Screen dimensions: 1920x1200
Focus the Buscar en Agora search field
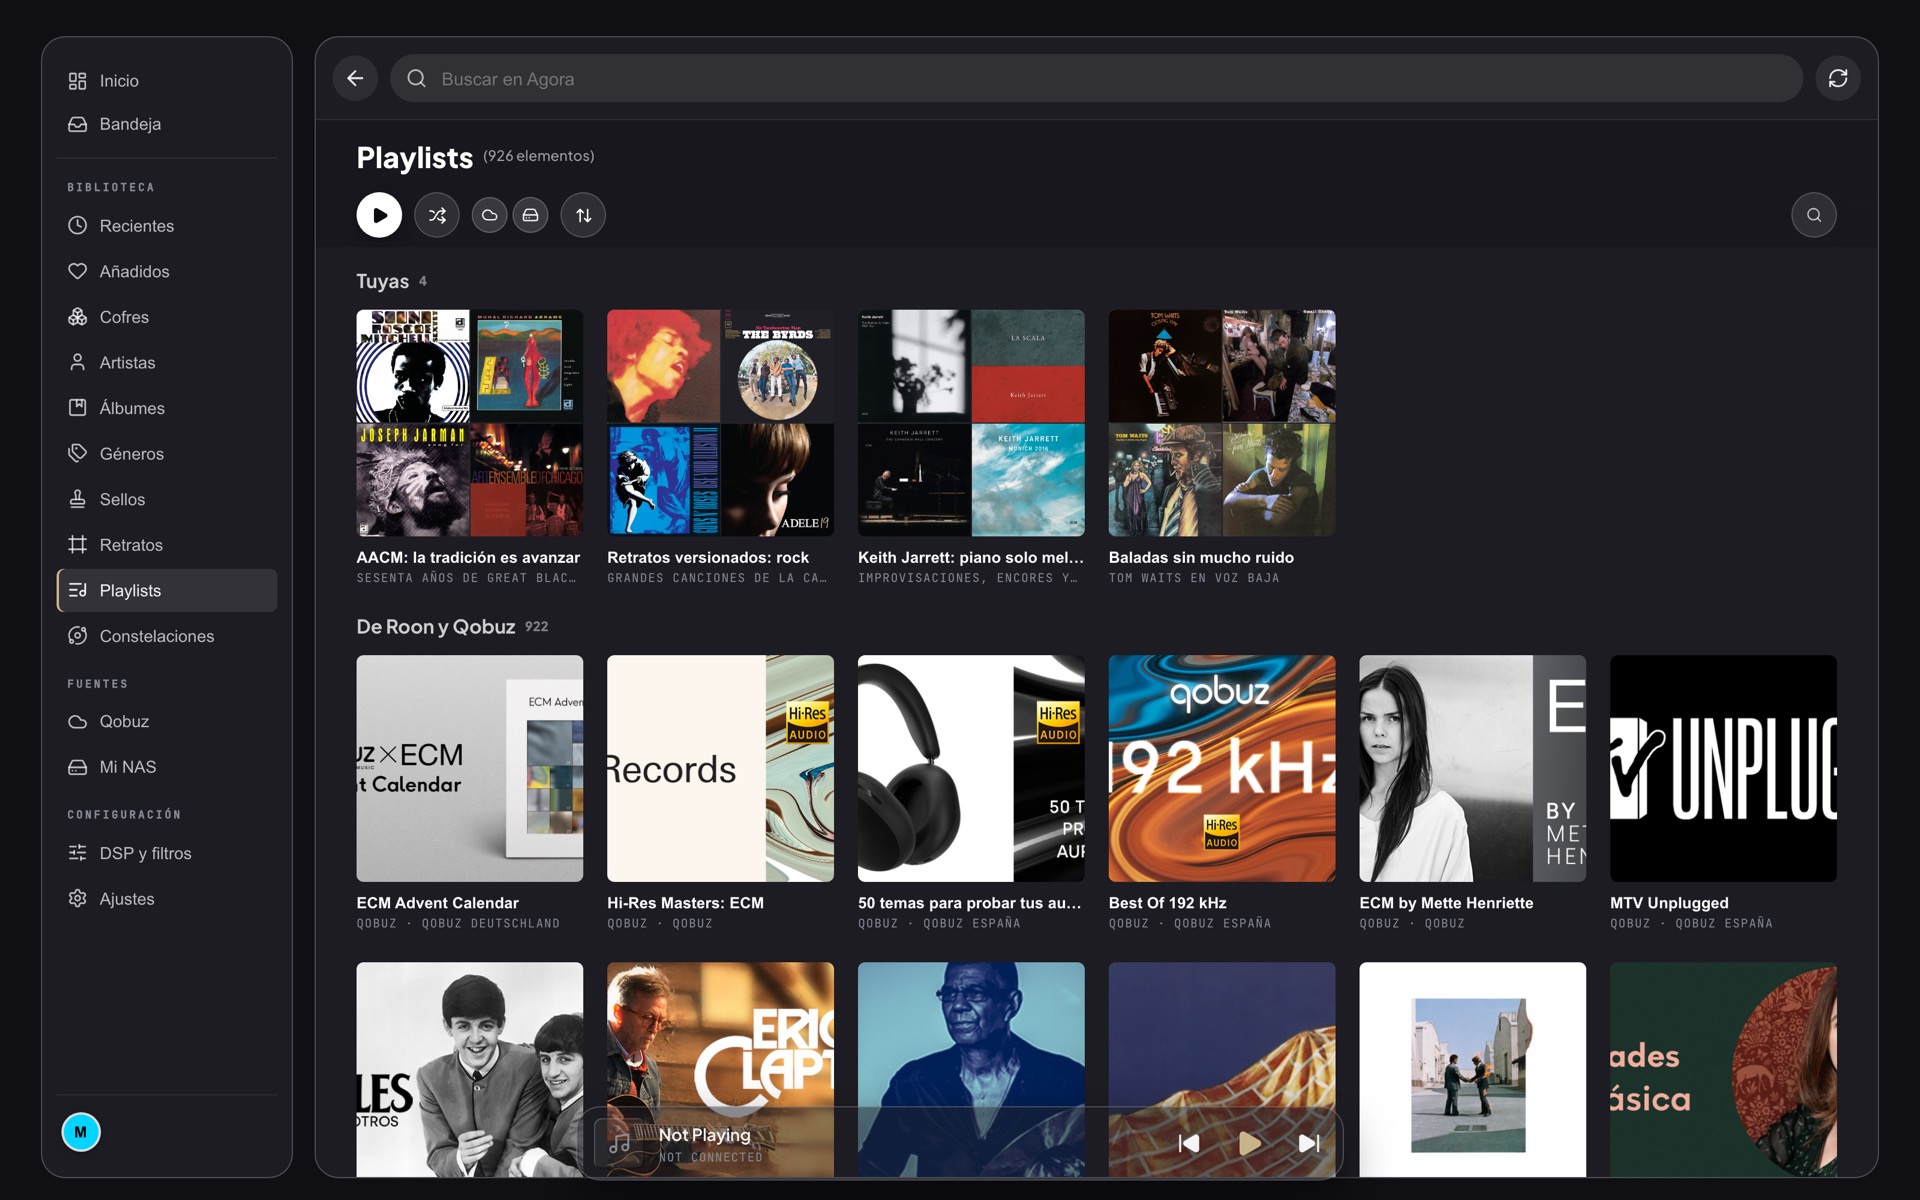[x=1096, y=78]
